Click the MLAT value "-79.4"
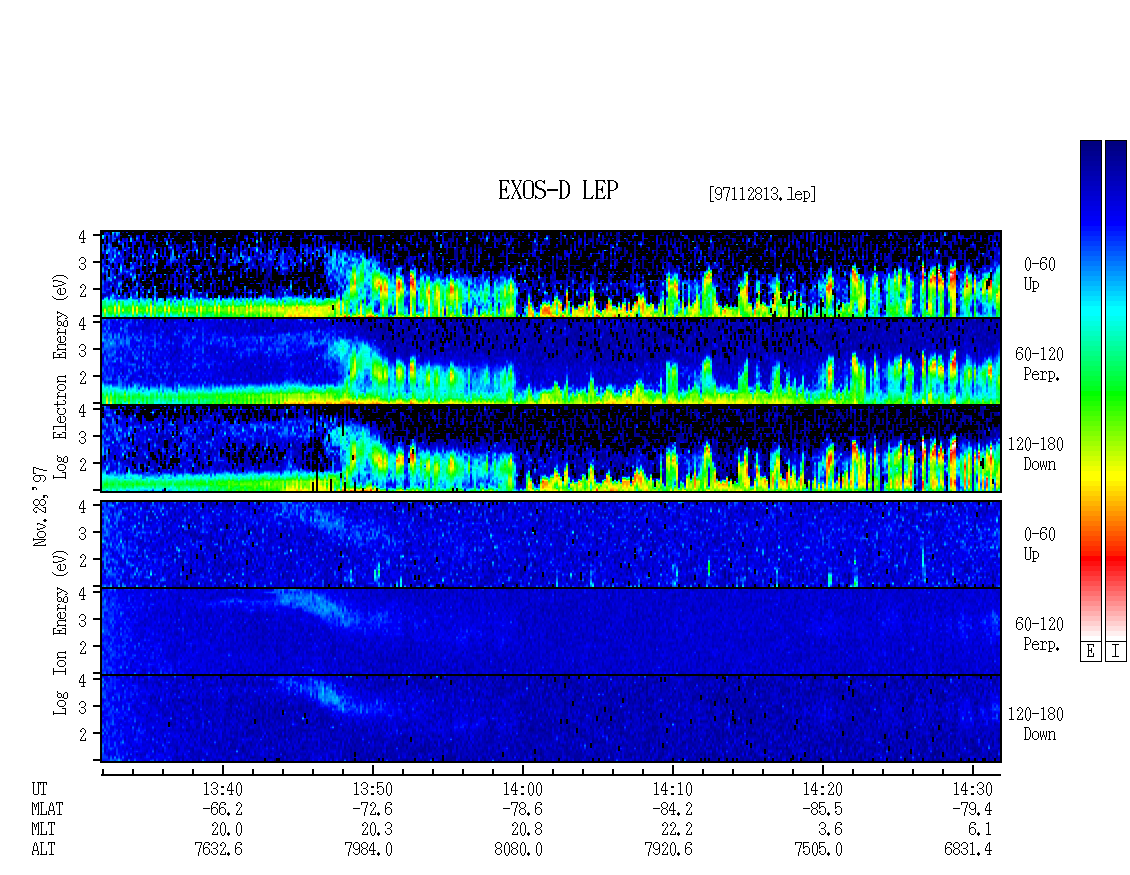Screen dimensions: 1130x875 (972, 809)
